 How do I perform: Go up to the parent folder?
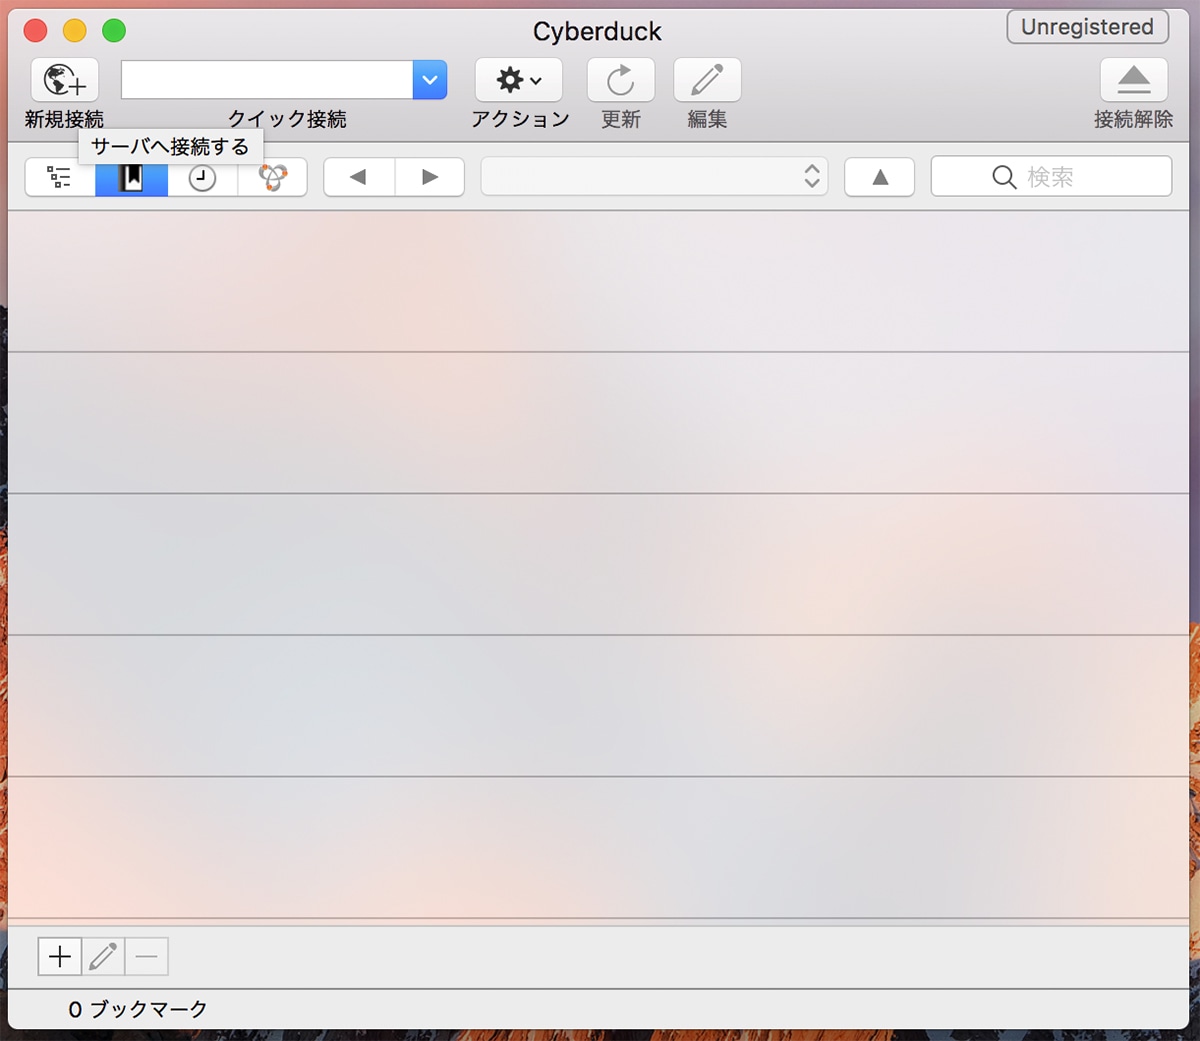tap(880, 177)
